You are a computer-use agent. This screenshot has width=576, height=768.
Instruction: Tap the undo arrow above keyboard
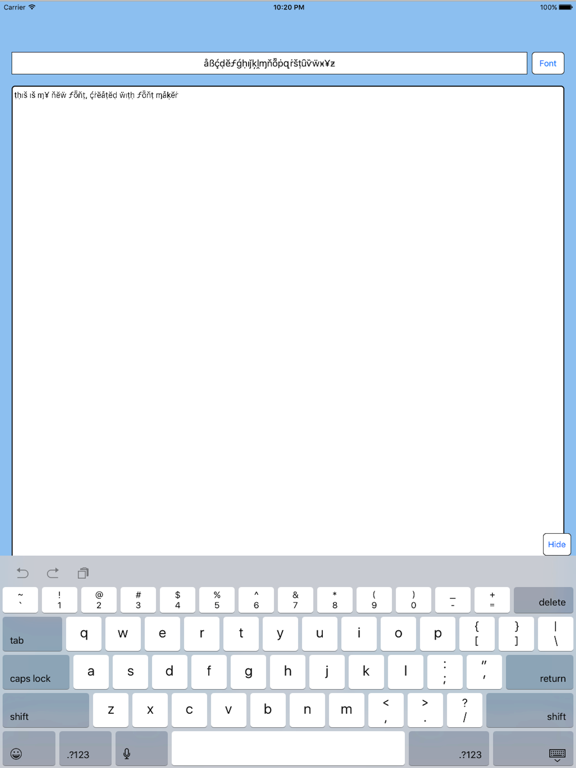23,573
